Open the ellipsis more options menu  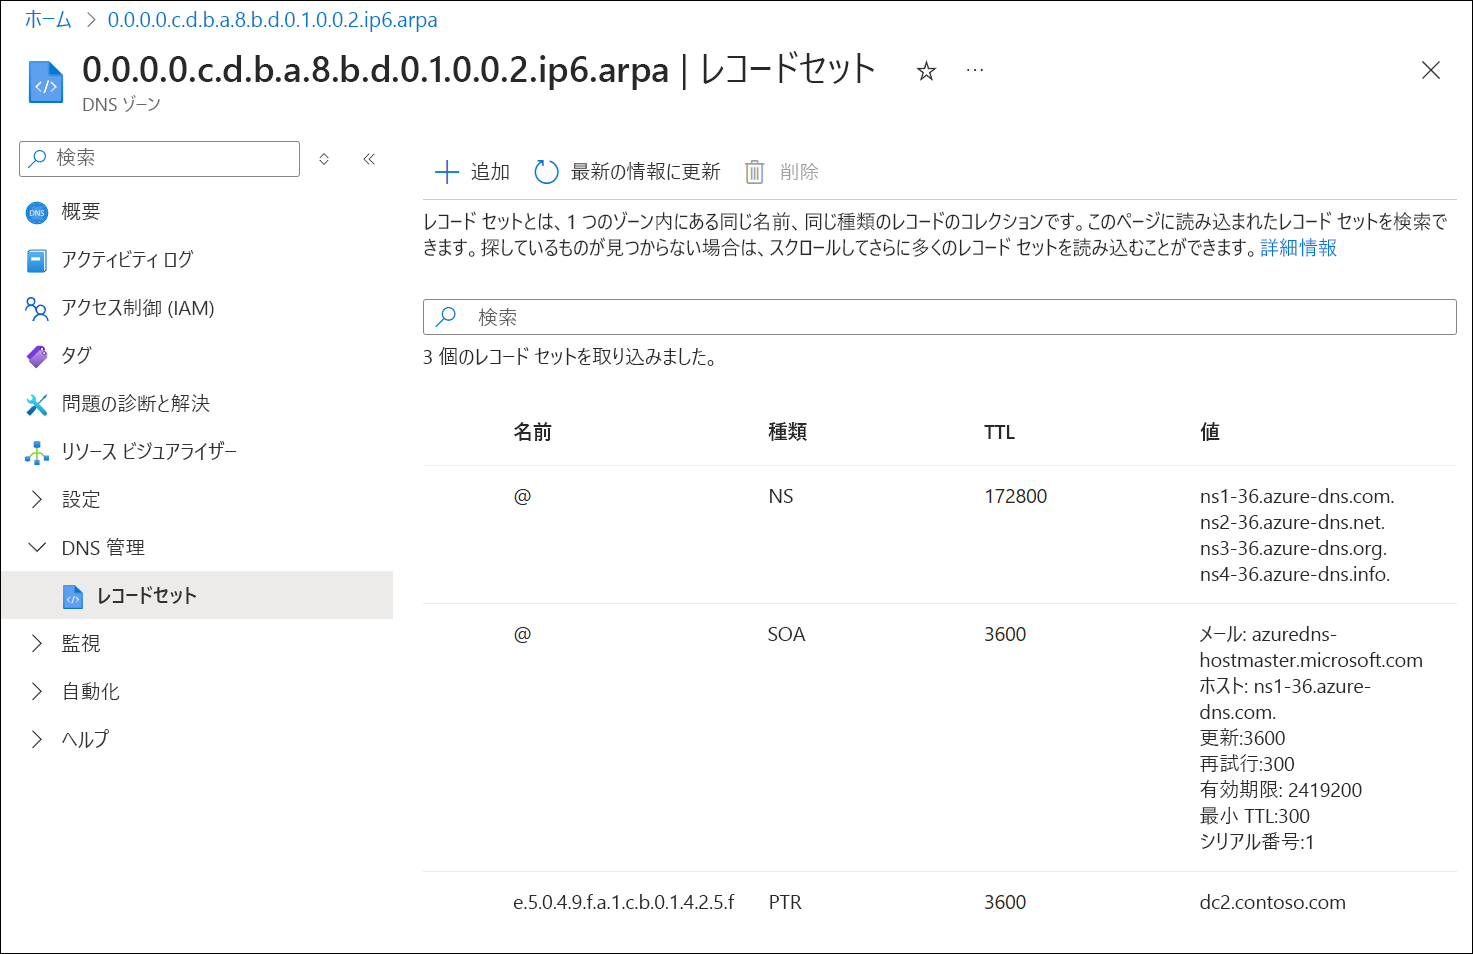975,70
